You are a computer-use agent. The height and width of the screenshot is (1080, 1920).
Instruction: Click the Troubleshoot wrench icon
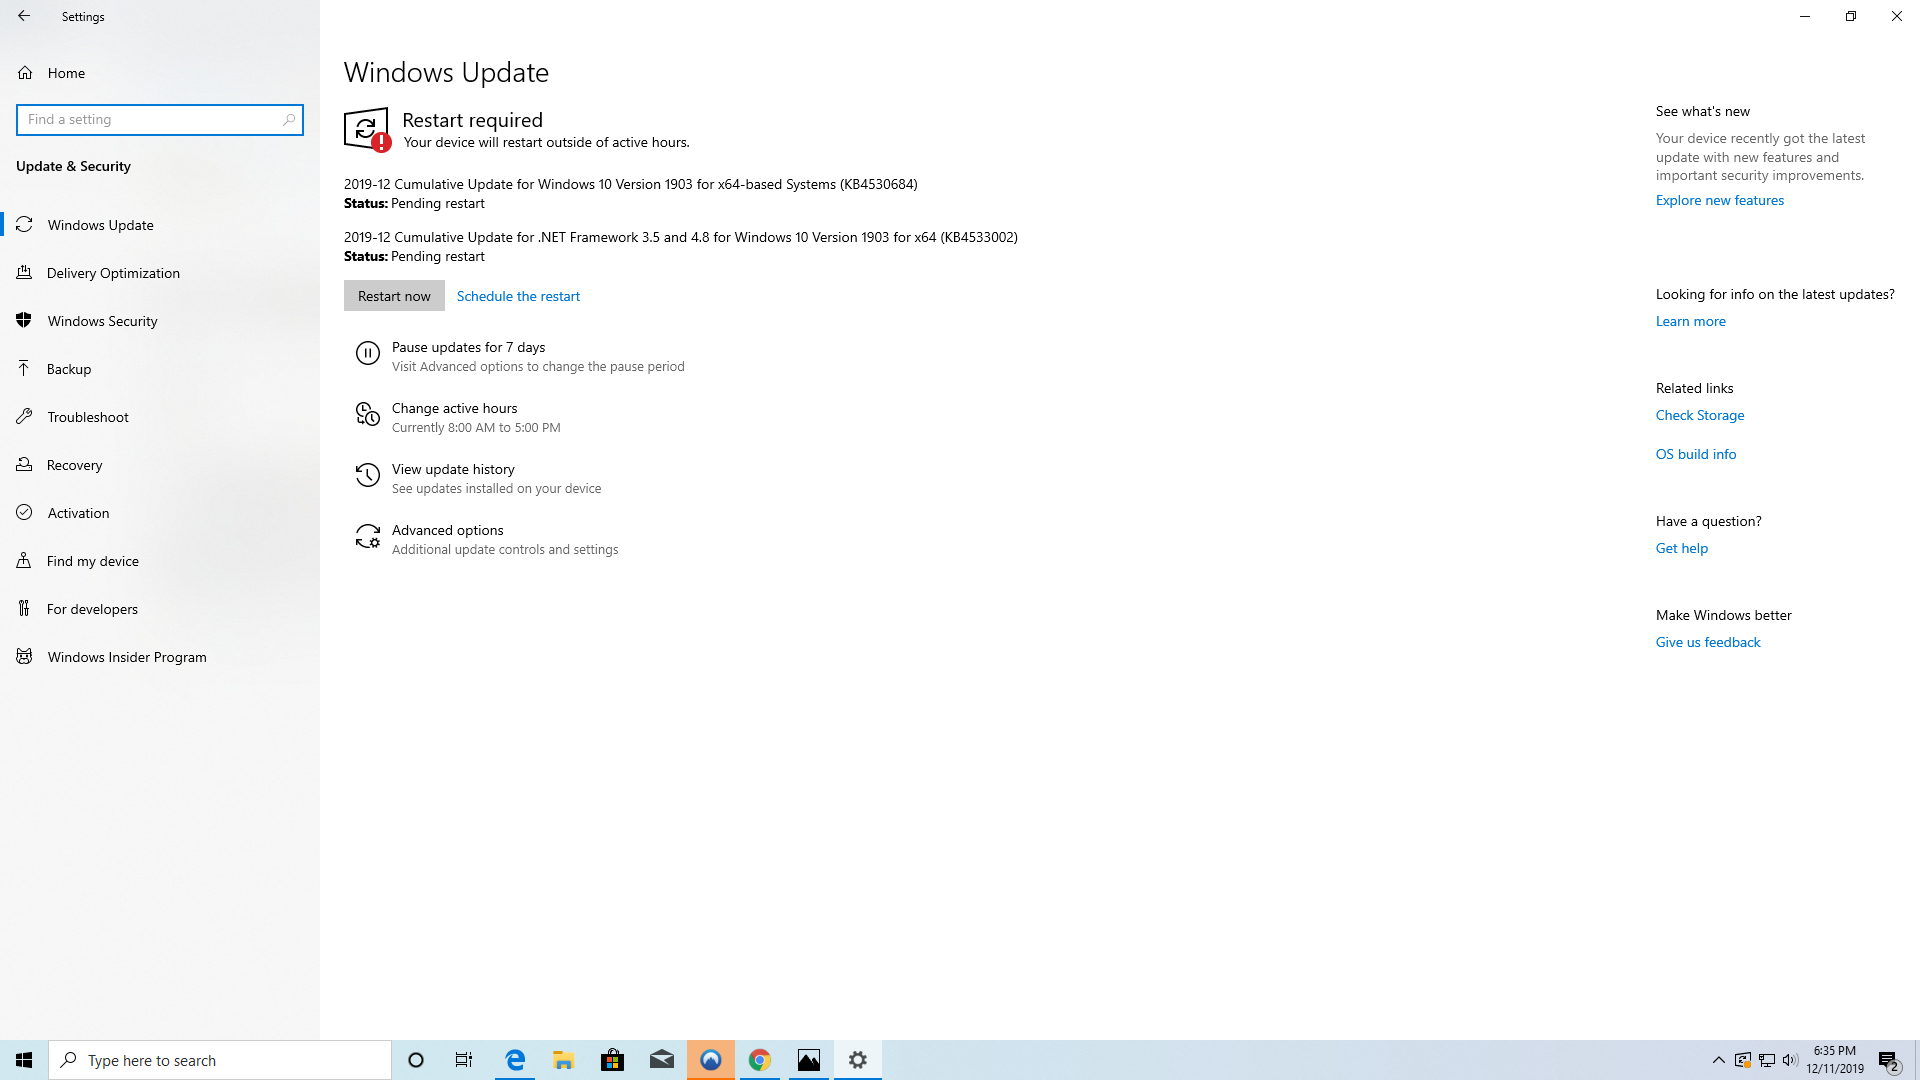(x=24, y=417)
